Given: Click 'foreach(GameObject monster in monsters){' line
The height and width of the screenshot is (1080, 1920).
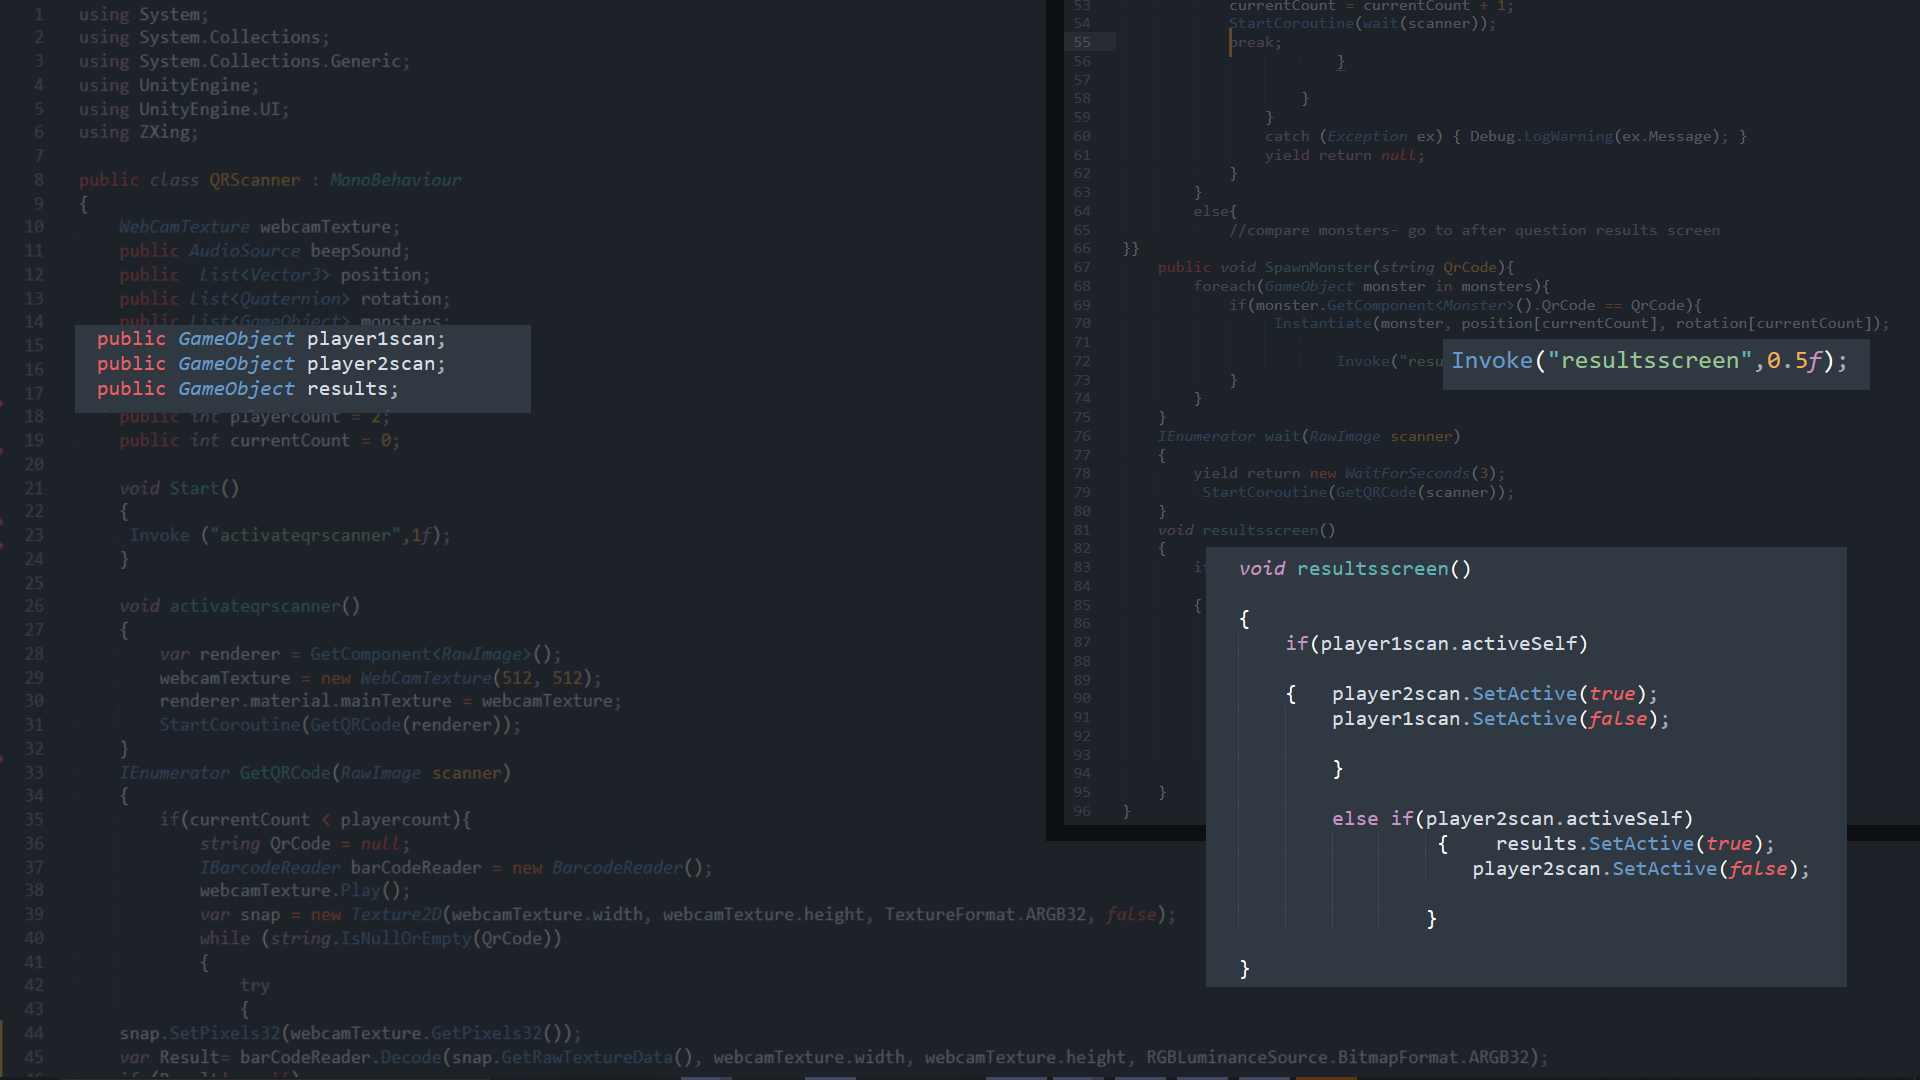Looking at the screenshot, I should coord(1371,286).
